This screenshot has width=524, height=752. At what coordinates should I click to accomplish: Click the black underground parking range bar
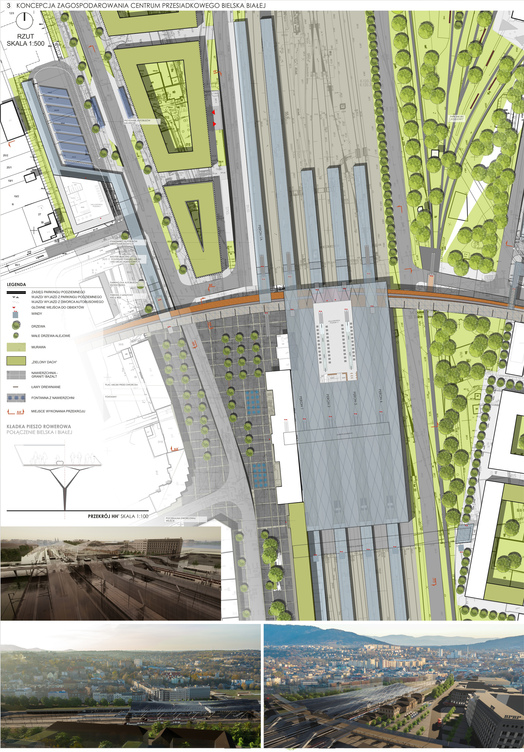pyautogui.click(x=16, y=293)
